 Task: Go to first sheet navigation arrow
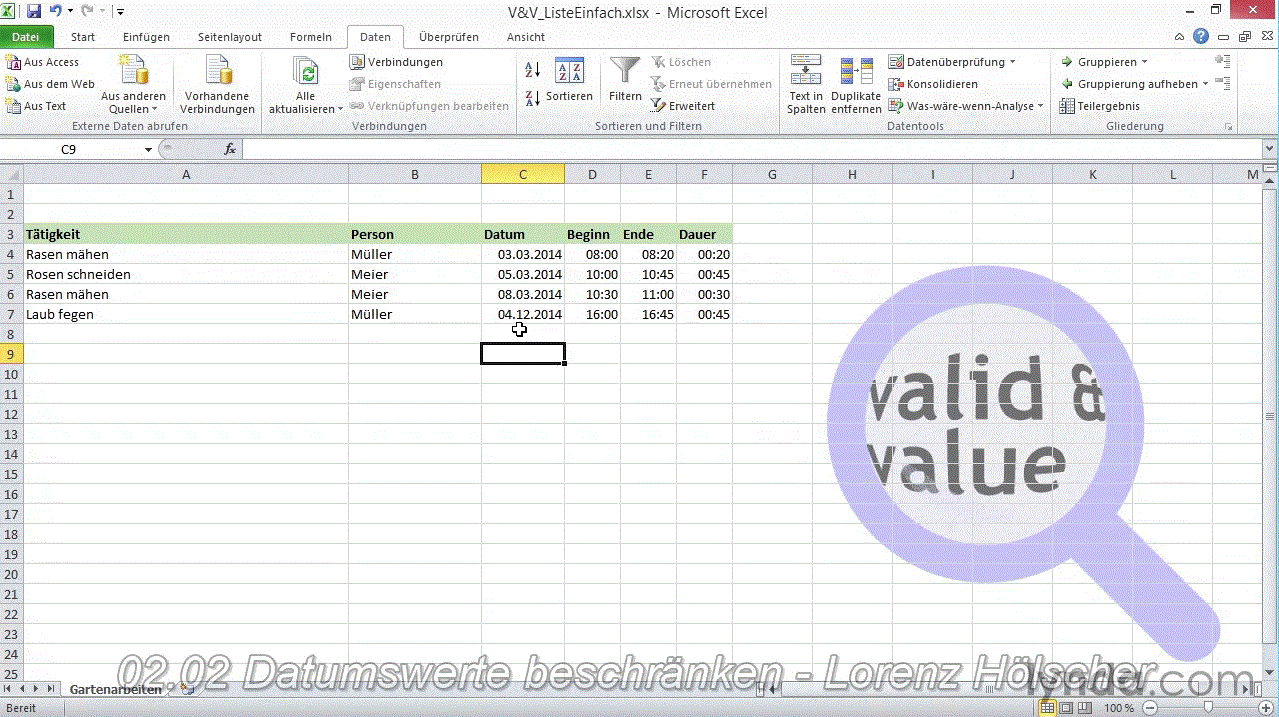coord(9,690)
